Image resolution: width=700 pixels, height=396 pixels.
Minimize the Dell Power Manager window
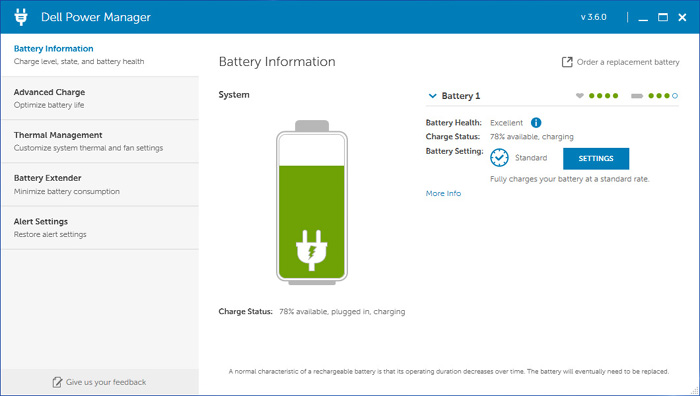[643, 17]
